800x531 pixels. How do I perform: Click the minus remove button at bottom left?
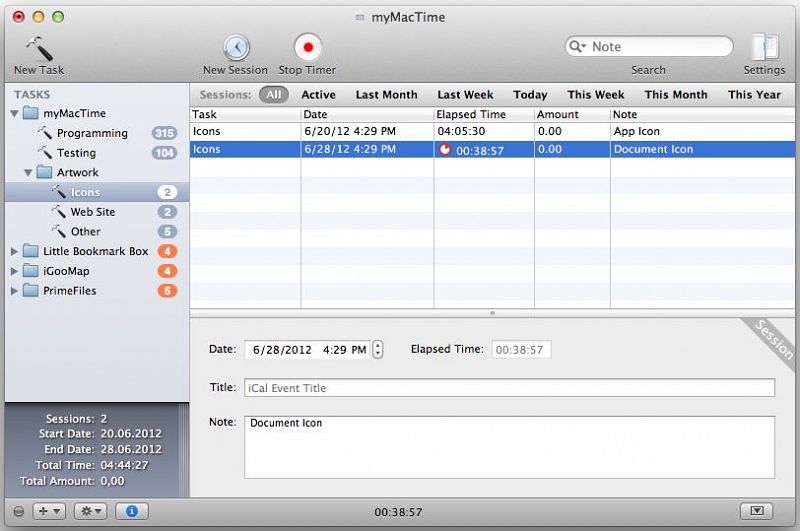(x=18, y=511)
